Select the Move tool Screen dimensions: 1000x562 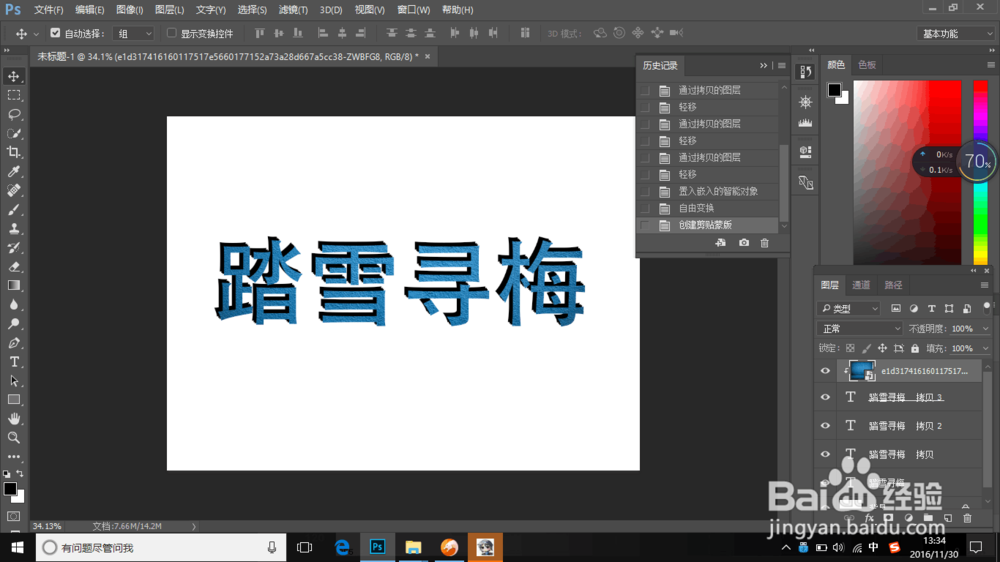(x=13, y=77)
